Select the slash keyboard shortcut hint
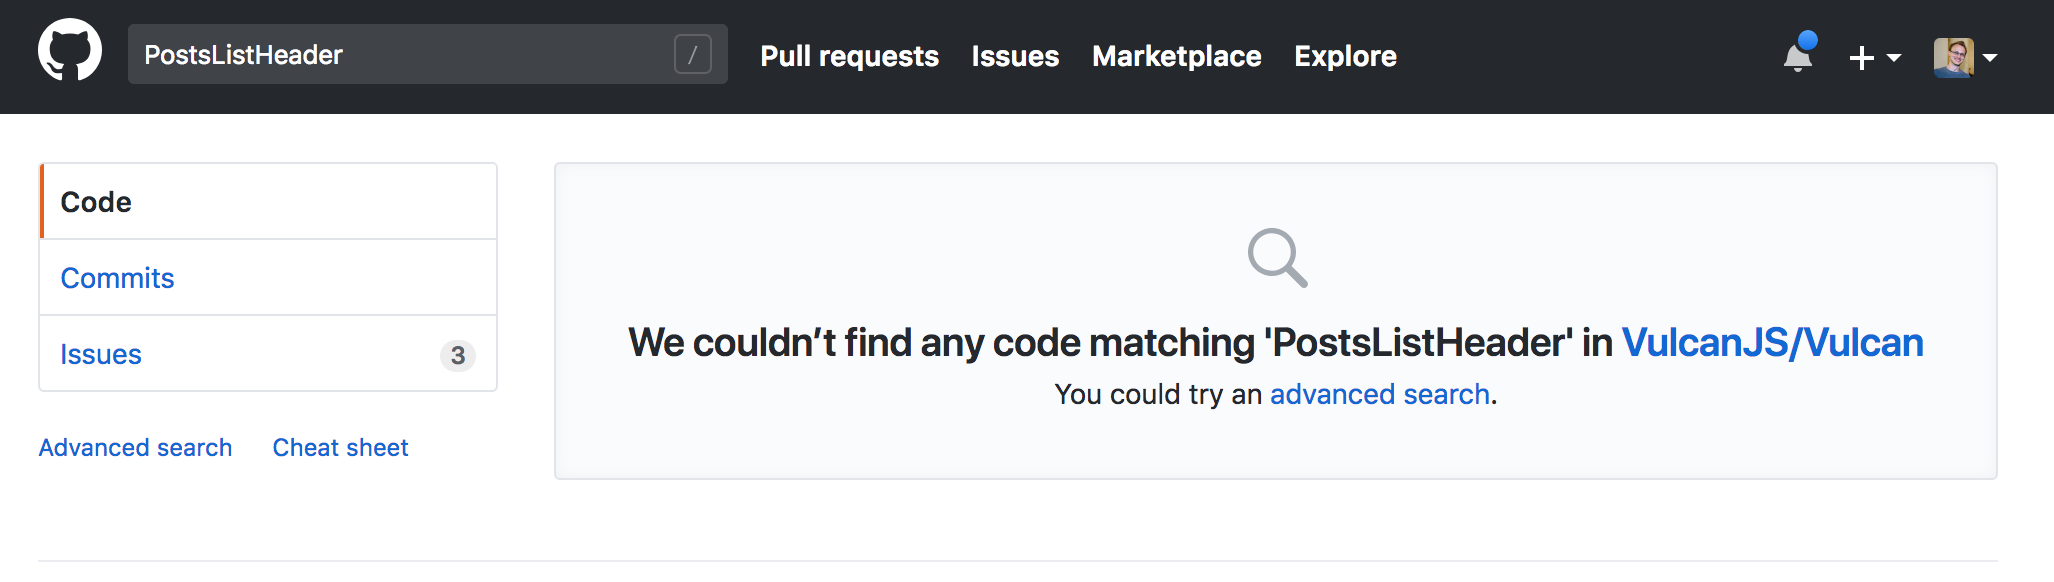The image size is (2054, 582). pyautogui.click(x=694, y=56)
